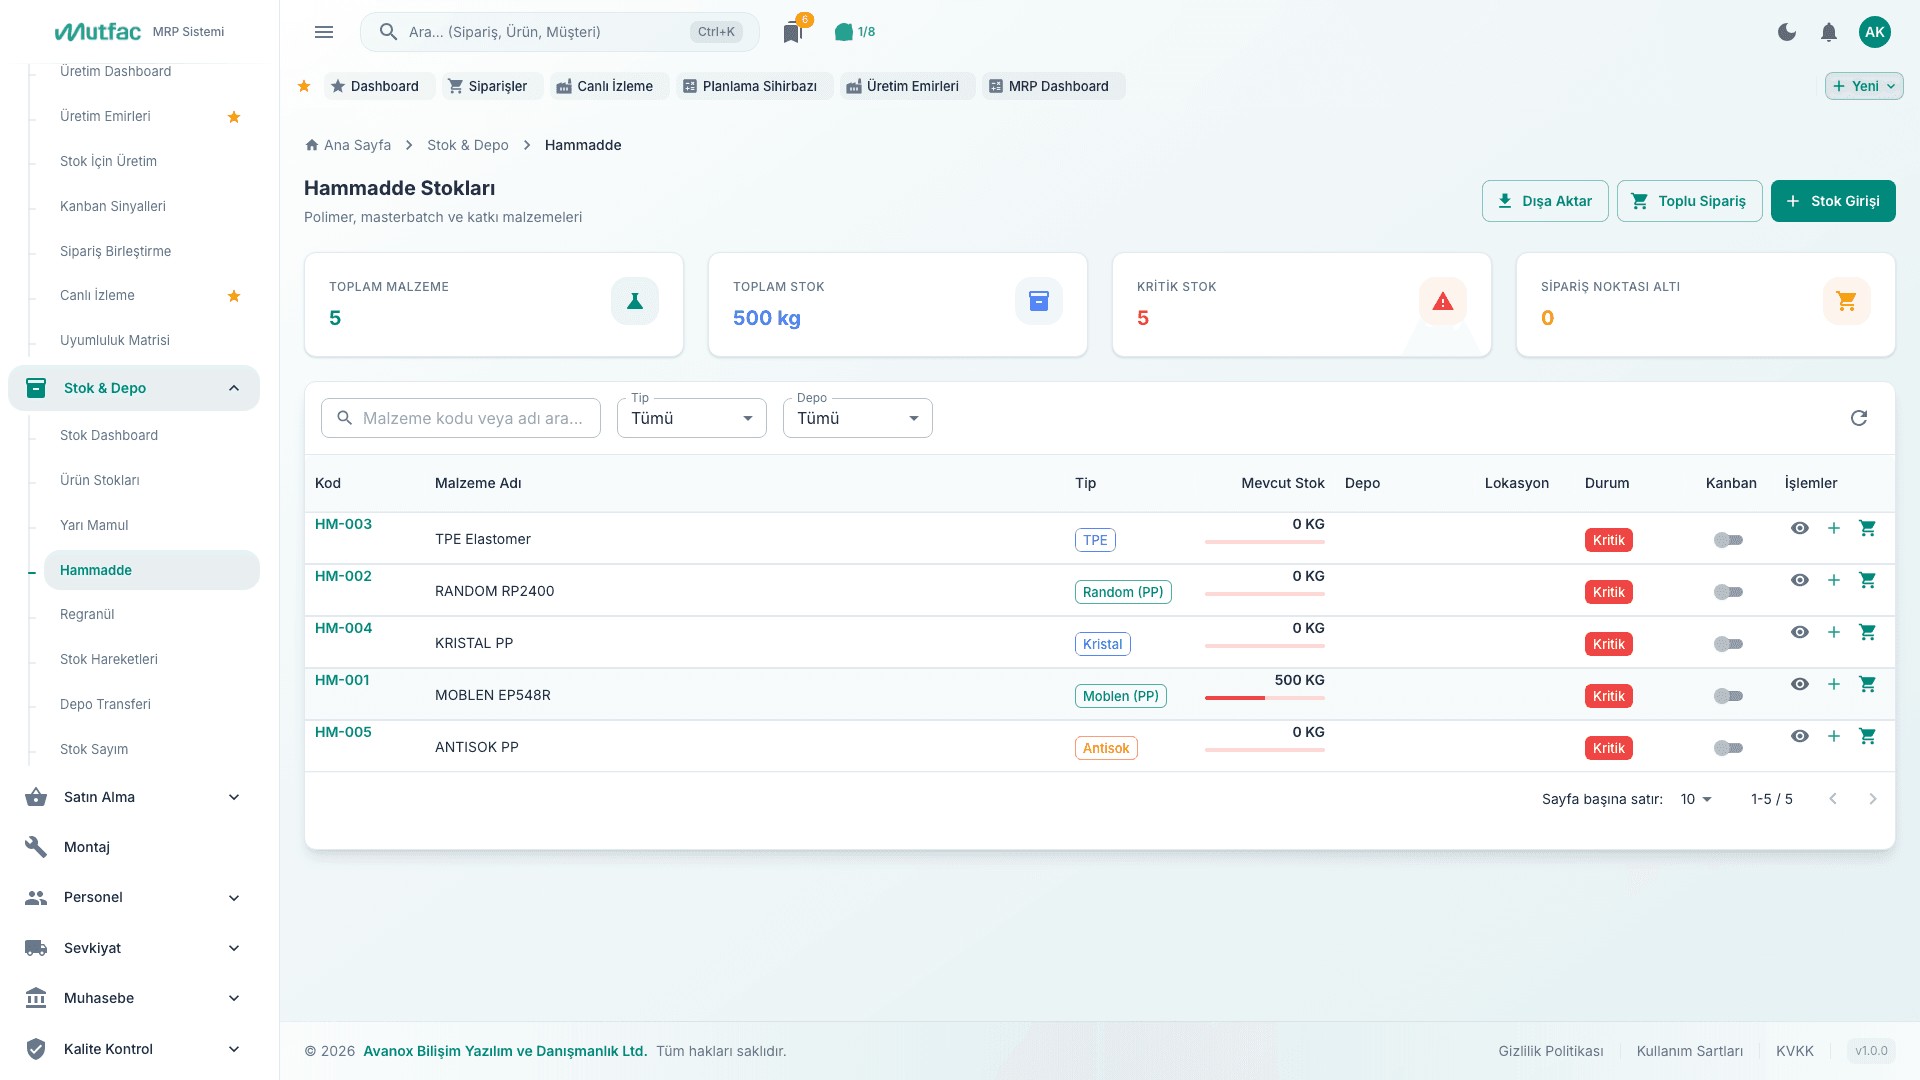Click the Toplu Sipariş button
The image size is (1920, 1080).
tap(1689, 201)
